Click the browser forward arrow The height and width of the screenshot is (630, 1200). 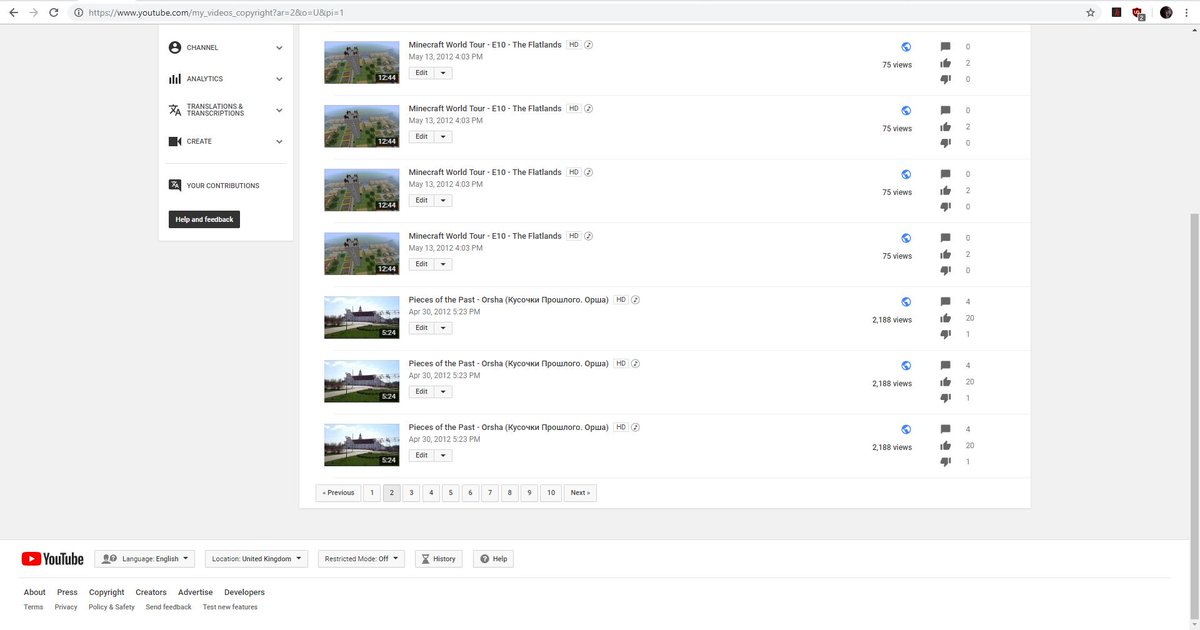coord(33,13)
